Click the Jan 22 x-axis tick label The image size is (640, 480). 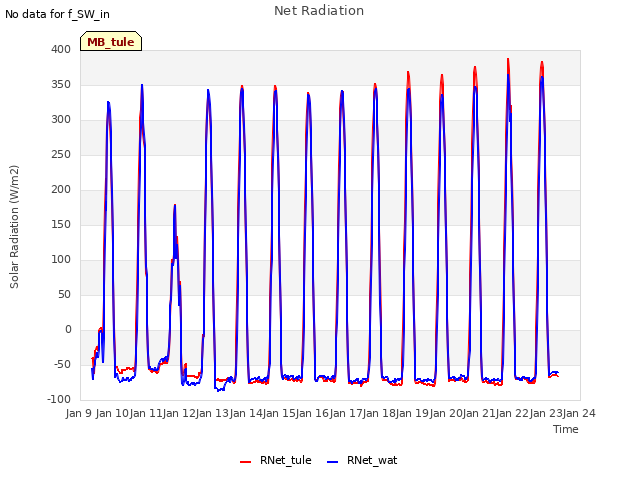pyautogui.click(x=513, y=413)
